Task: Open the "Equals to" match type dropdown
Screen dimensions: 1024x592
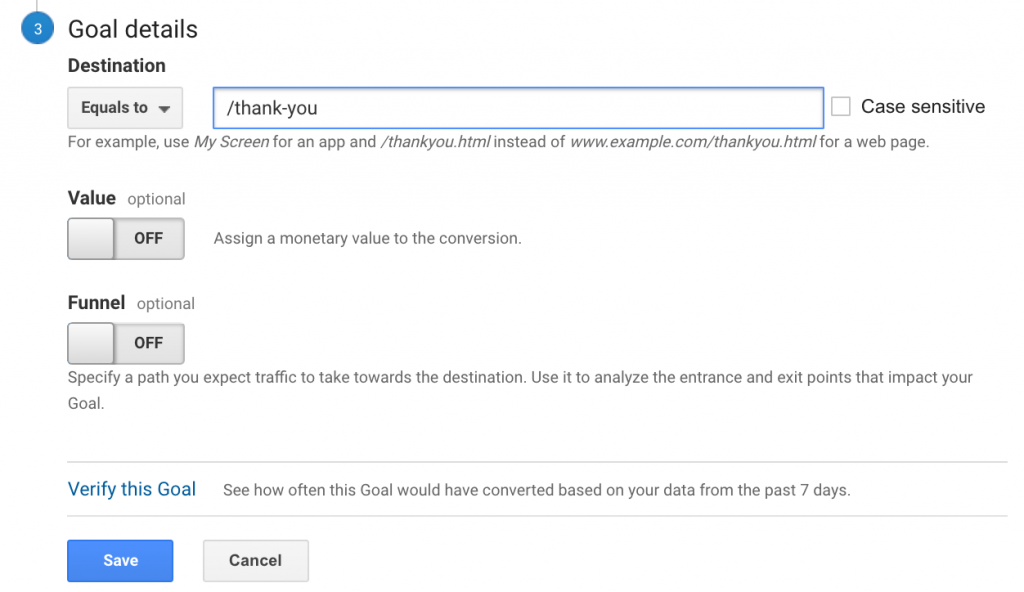Action: (125, 108)
